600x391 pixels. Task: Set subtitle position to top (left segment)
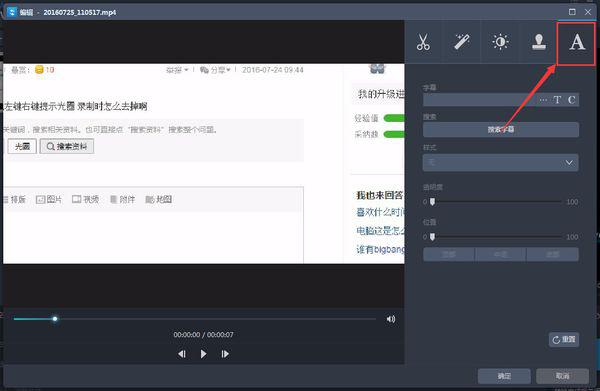(449, 254)
